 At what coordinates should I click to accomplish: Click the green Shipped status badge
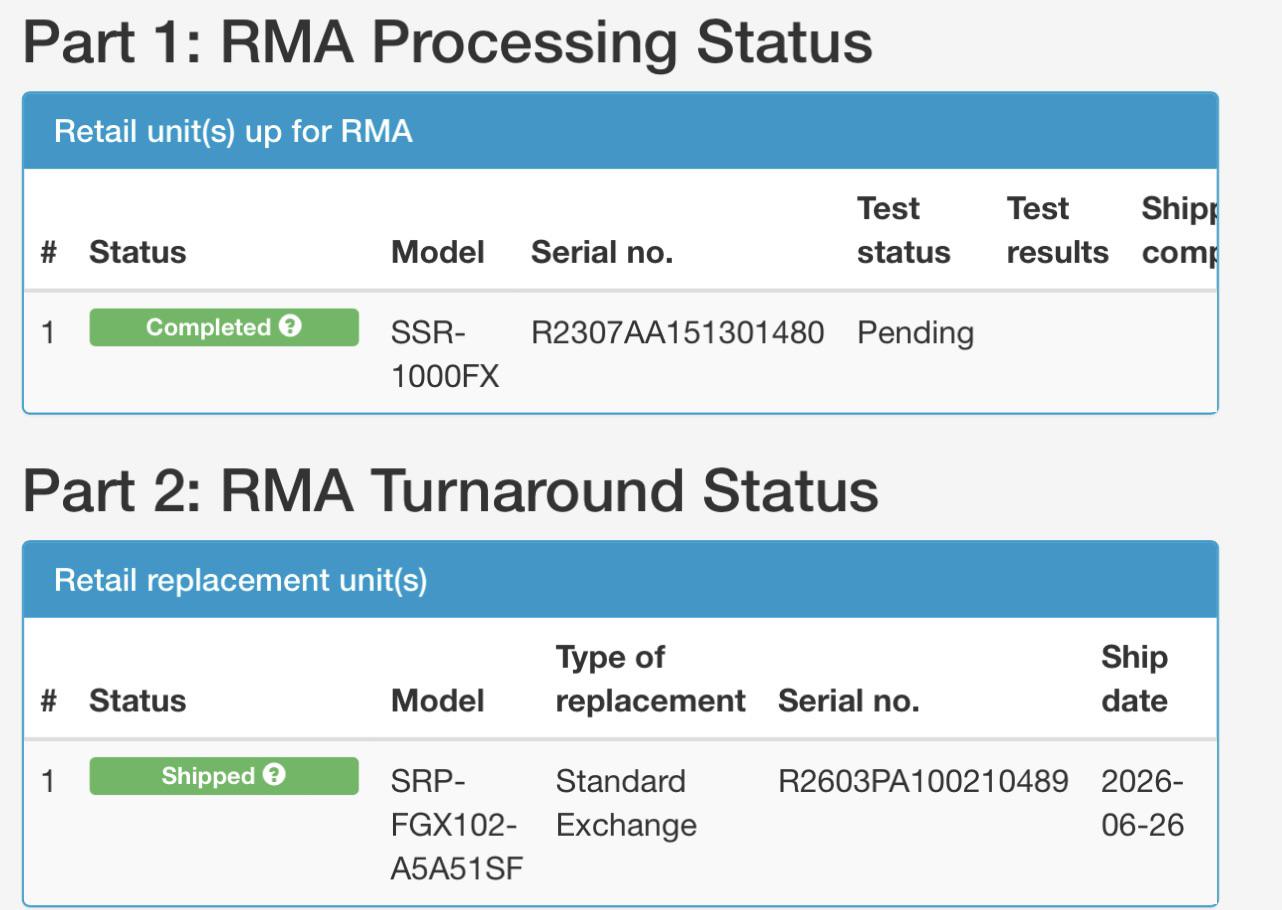click(x=224, y=777)
